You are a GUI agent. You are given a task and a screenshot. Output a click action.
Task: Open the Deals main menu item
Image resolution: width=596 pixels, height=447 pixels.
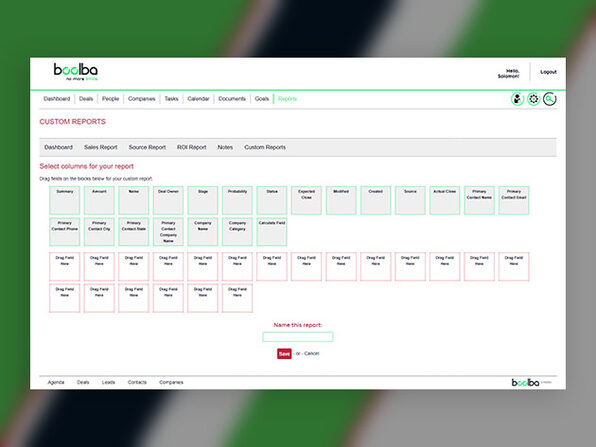coord(86,99)
